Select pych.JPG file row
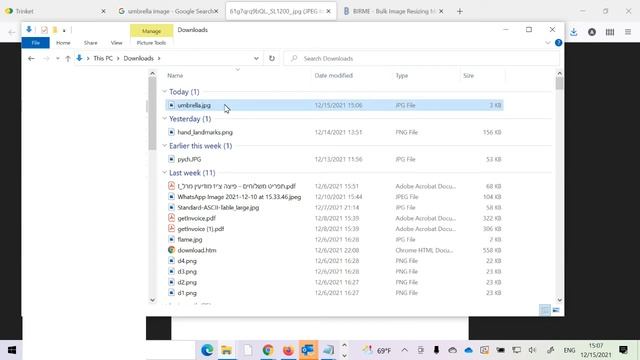The width and height of the screenshot is (640, 360). [334, 159]
